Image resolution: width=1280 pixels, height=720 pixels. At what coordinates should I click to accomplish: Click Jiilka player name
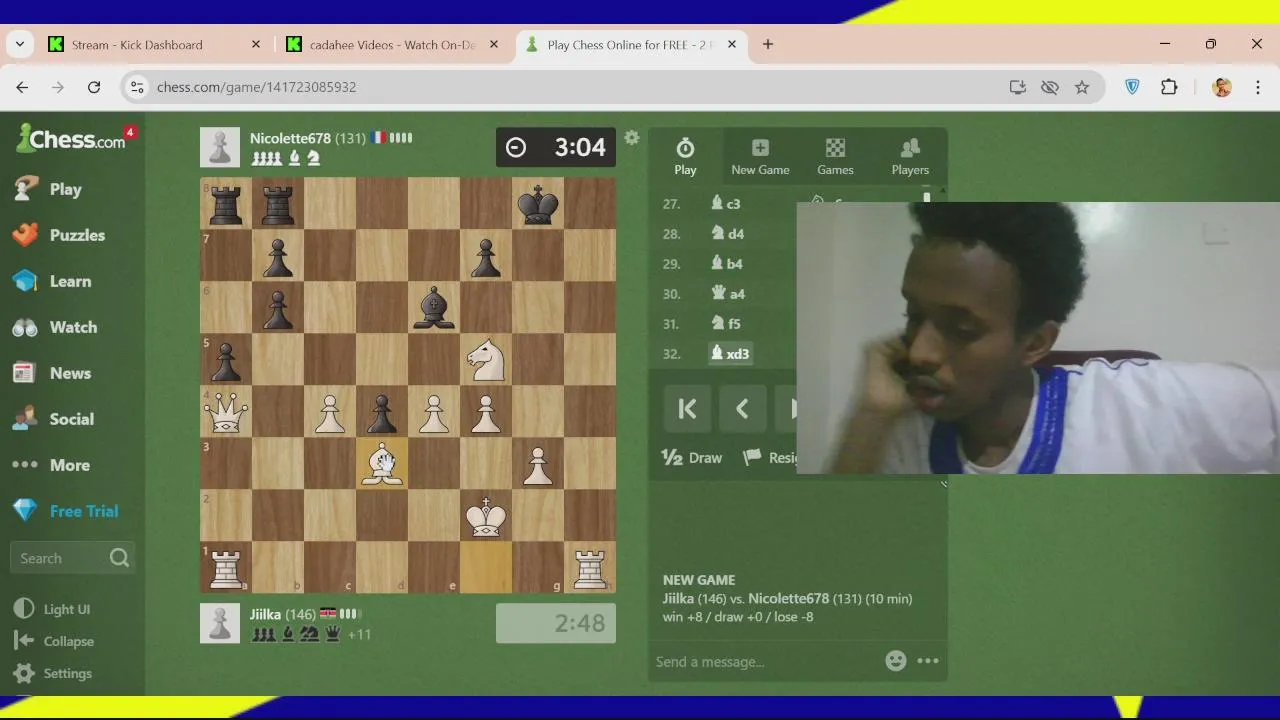pyautogui.click(x=265, y=614)
